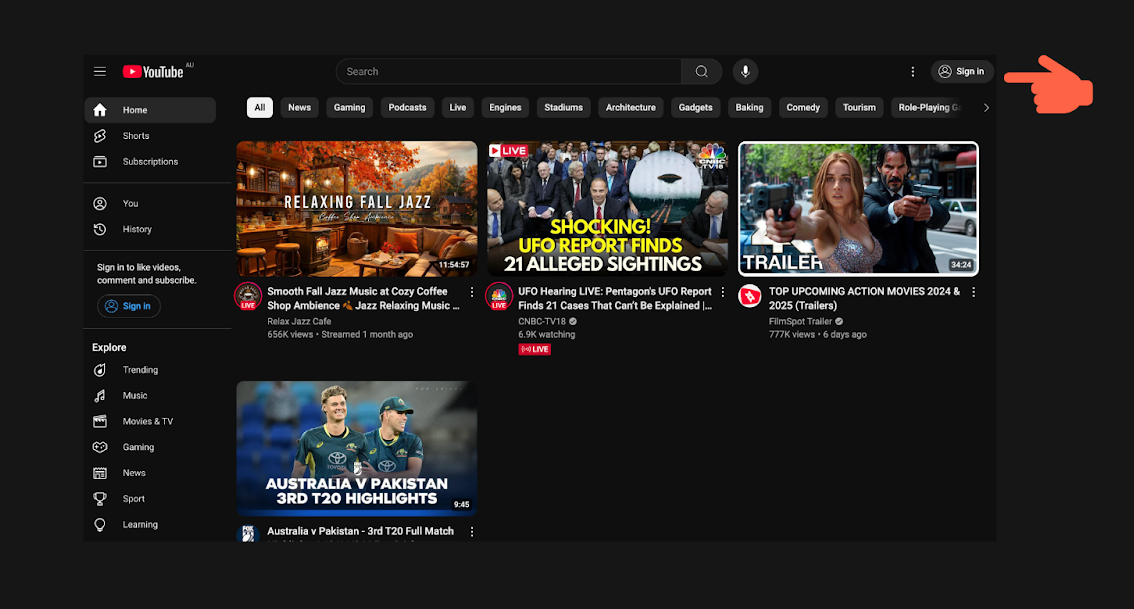
Task: Click the Sign in button in the top bar
Action: pyautogui.click(x=962, y=71)
